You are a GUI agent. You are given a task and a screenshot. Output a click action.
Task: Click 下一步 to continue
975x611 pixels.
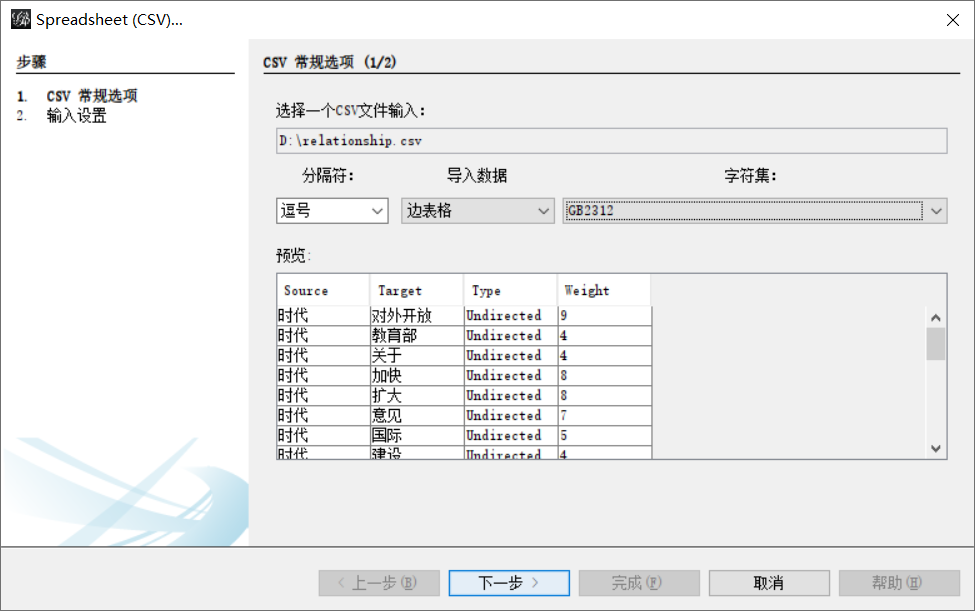tap(509, 583)
